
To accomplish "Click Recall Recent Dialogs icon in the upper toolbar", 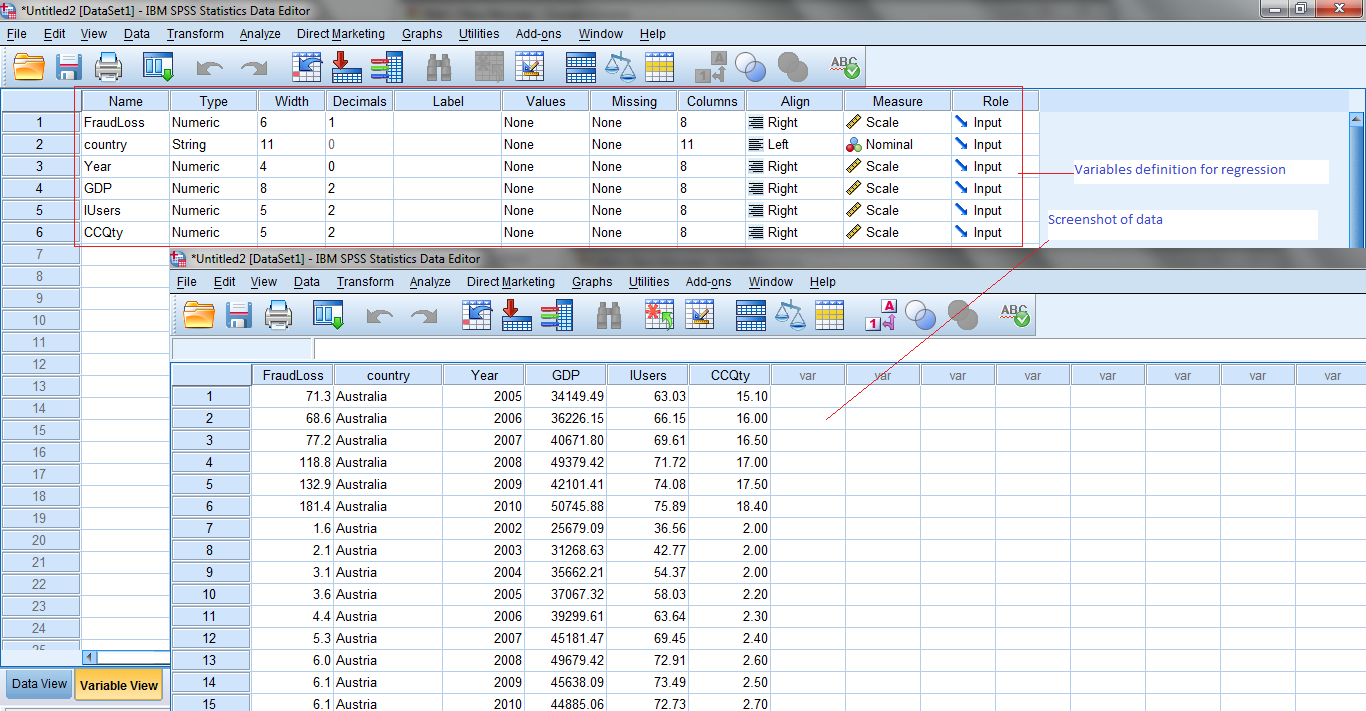I will [158, 67].
